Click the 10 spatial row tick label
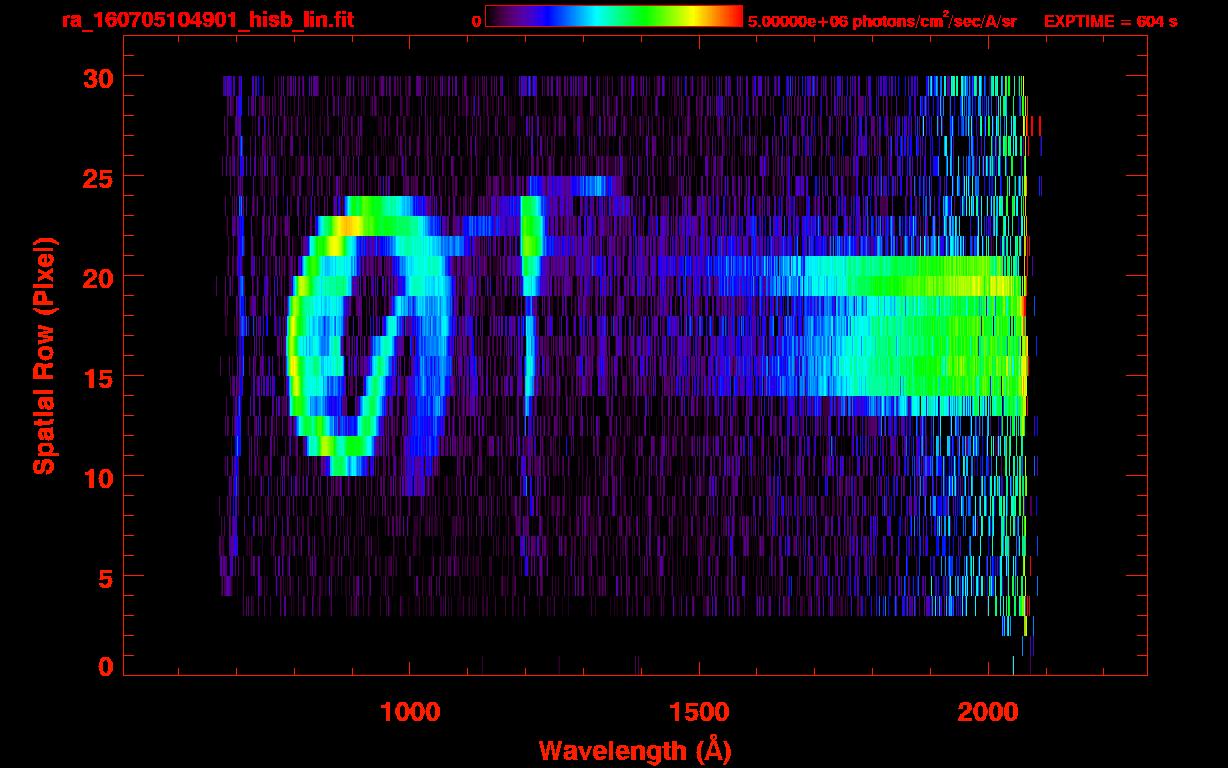 98,477
